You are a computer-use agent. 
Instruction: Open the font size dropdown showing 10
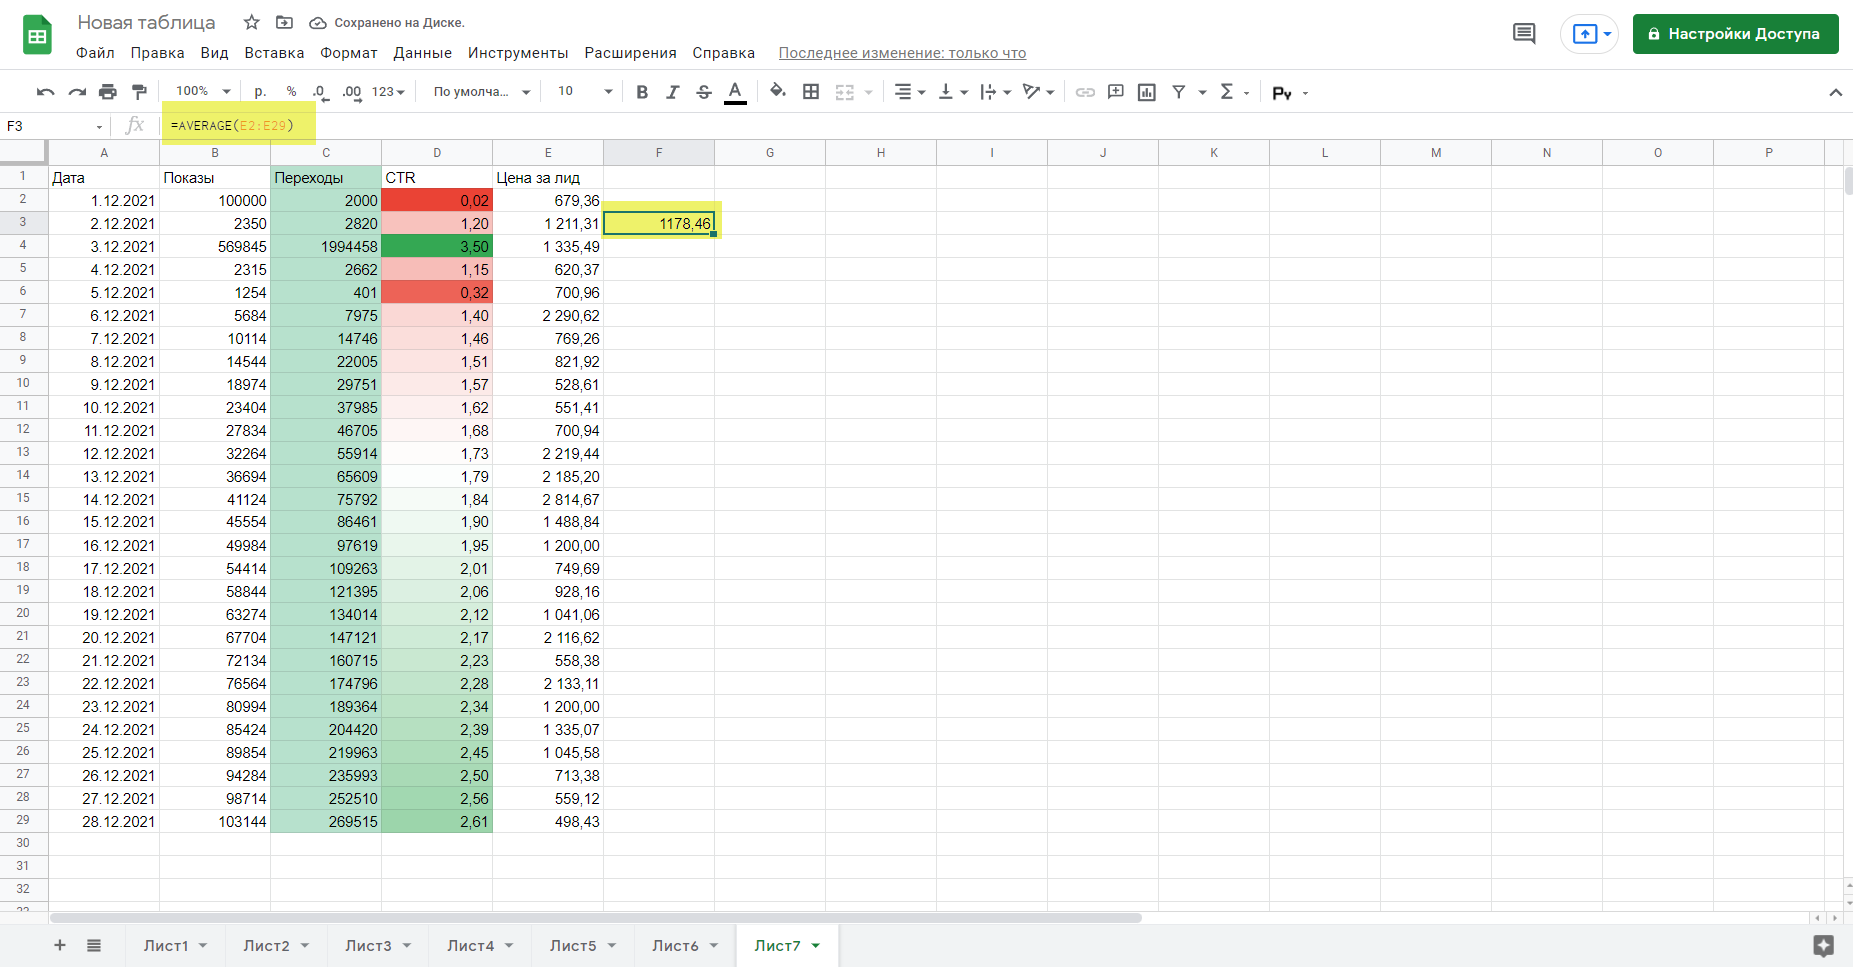click(584, 92)
